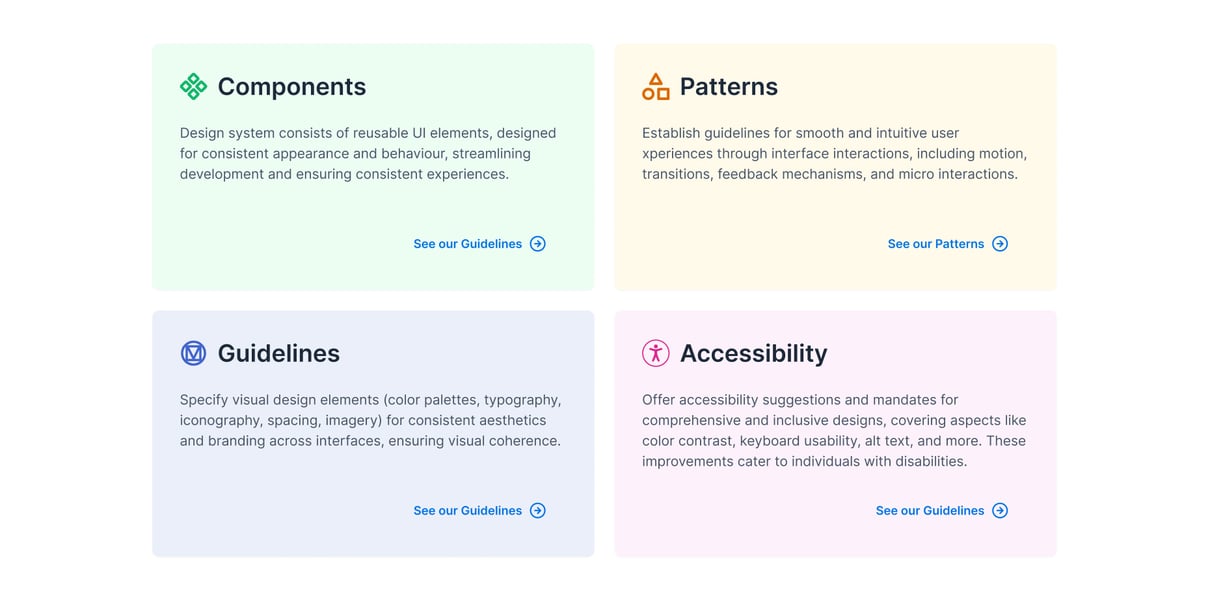Image resolution: width=1210 pixels, height=599 pixels.
Task: Click the orange Patterns triangle-square icon
Action: click(x=656, y=87)
